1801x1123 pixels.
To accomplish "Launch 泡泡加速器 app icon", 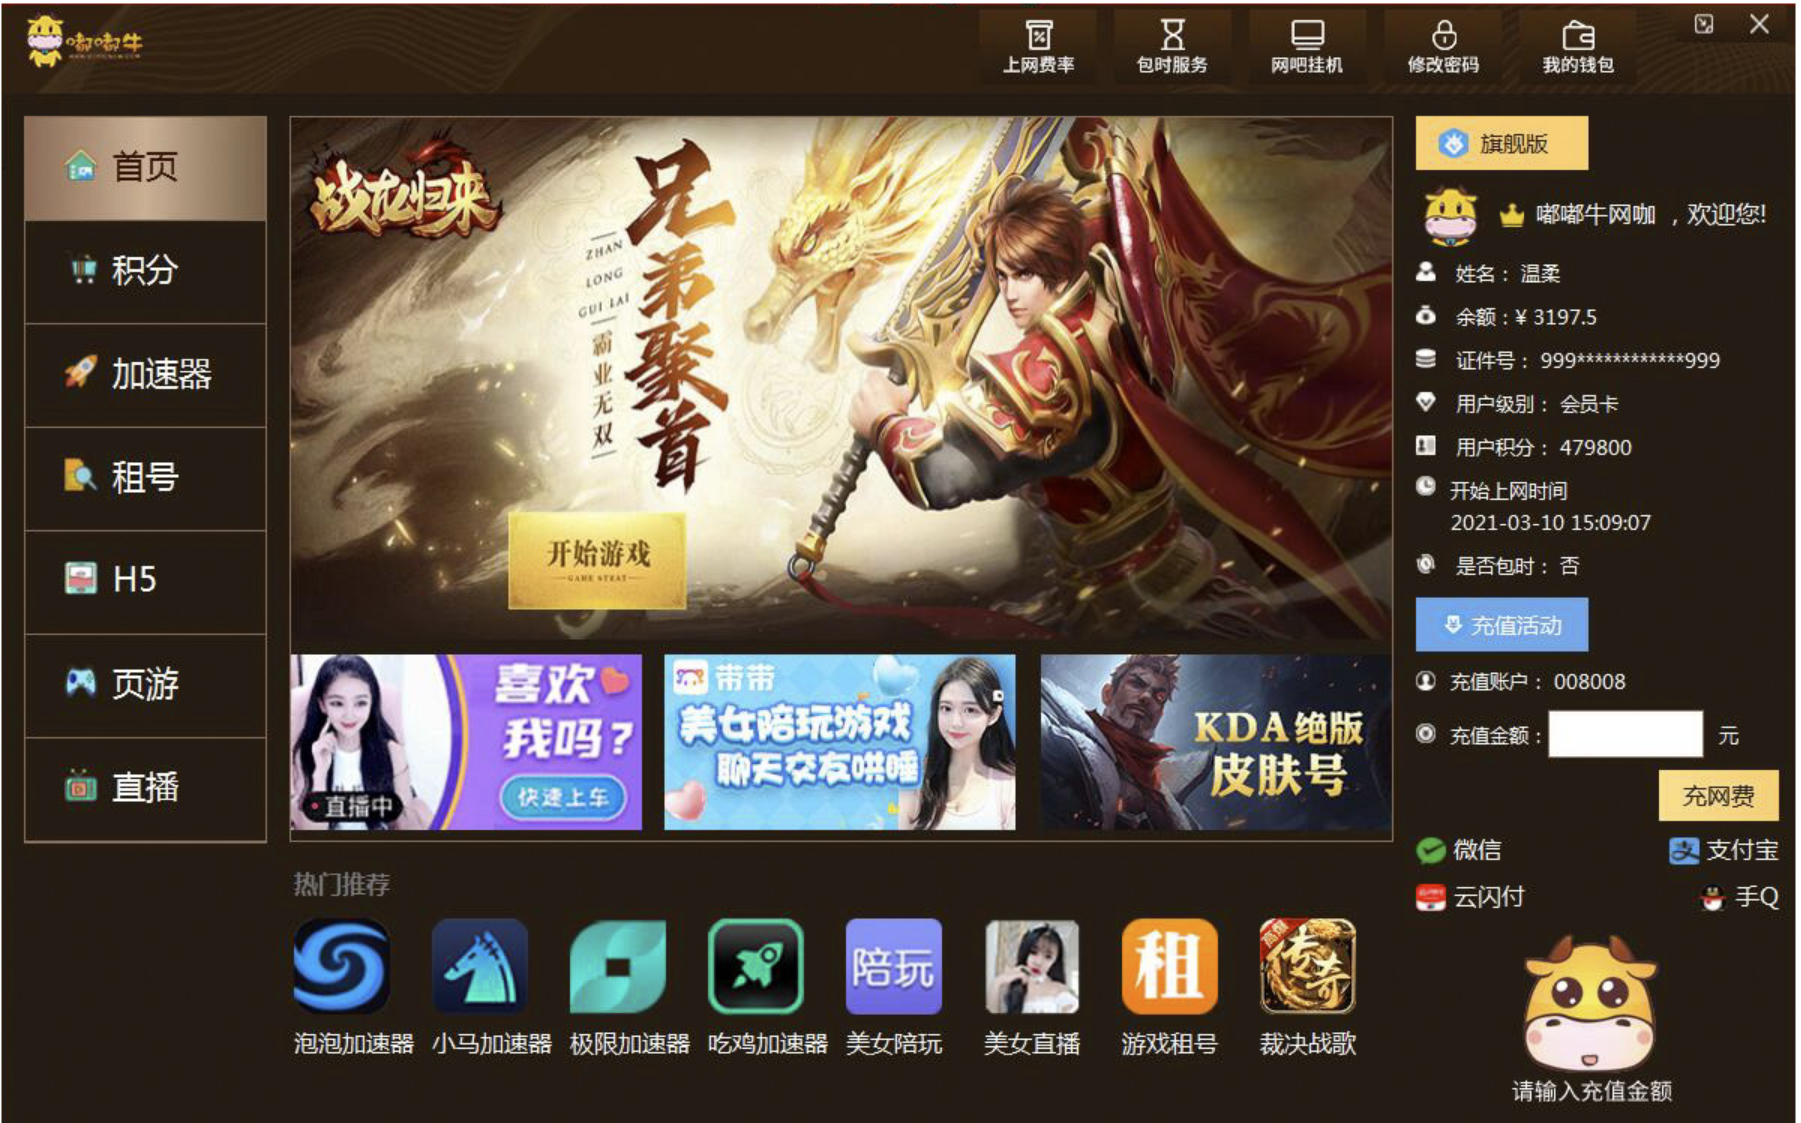I will click(x=342, y=967).
